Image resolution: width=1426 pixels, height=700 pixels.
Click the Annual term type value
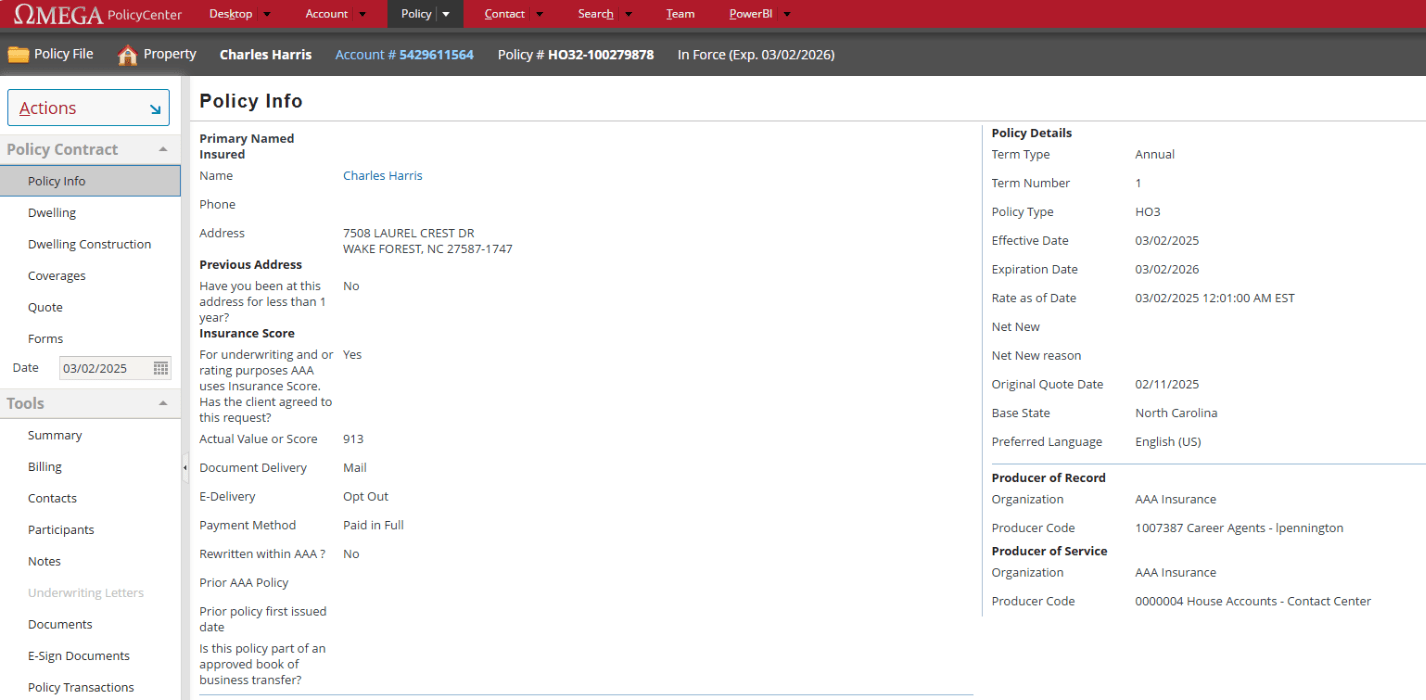(x=1155, y=154)
